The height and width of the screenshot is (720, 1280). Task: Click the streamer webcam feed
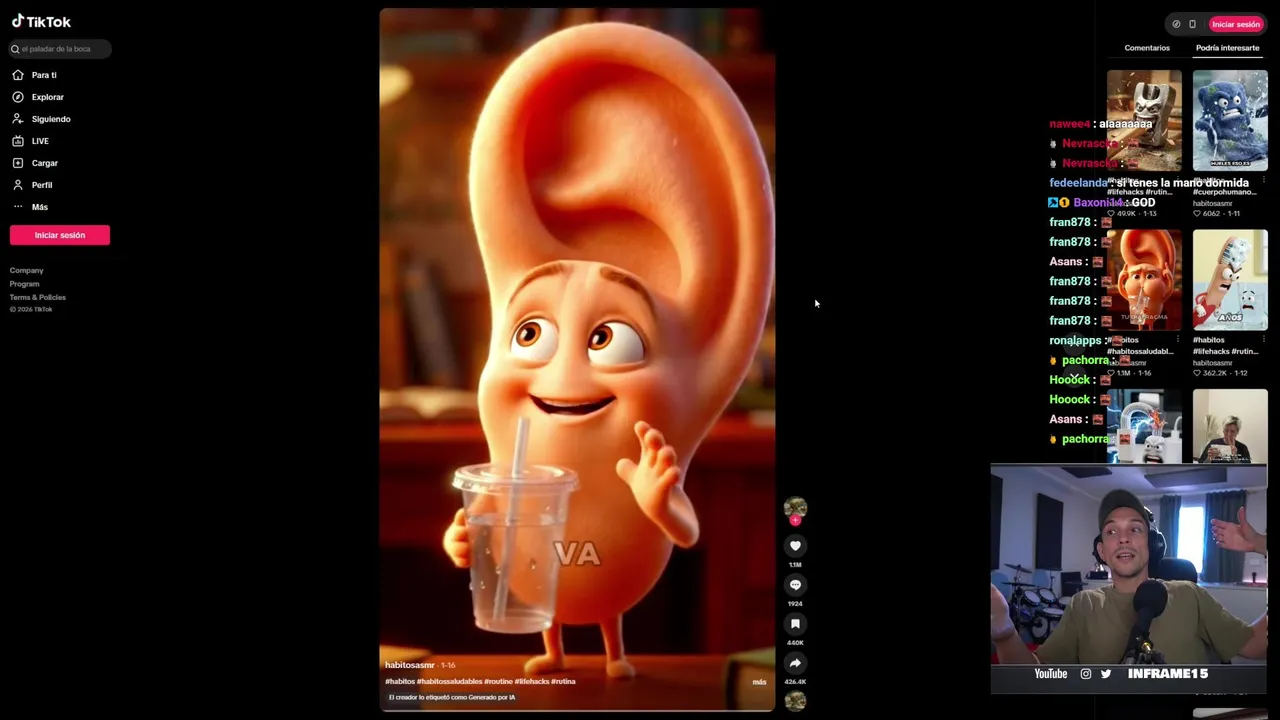point(1129,564)
